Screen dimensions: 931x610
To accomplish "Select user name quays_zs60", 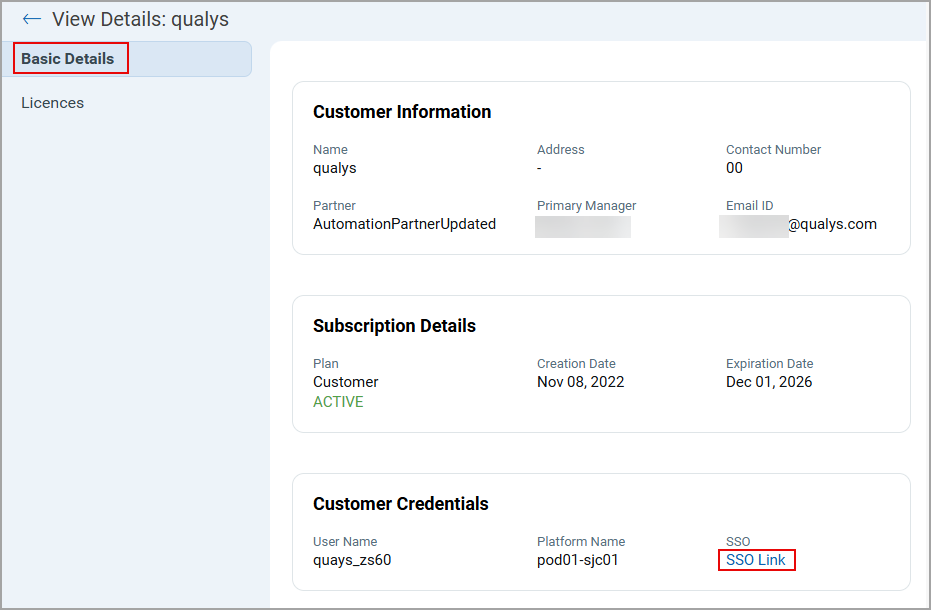I will (x=352, y=560).
